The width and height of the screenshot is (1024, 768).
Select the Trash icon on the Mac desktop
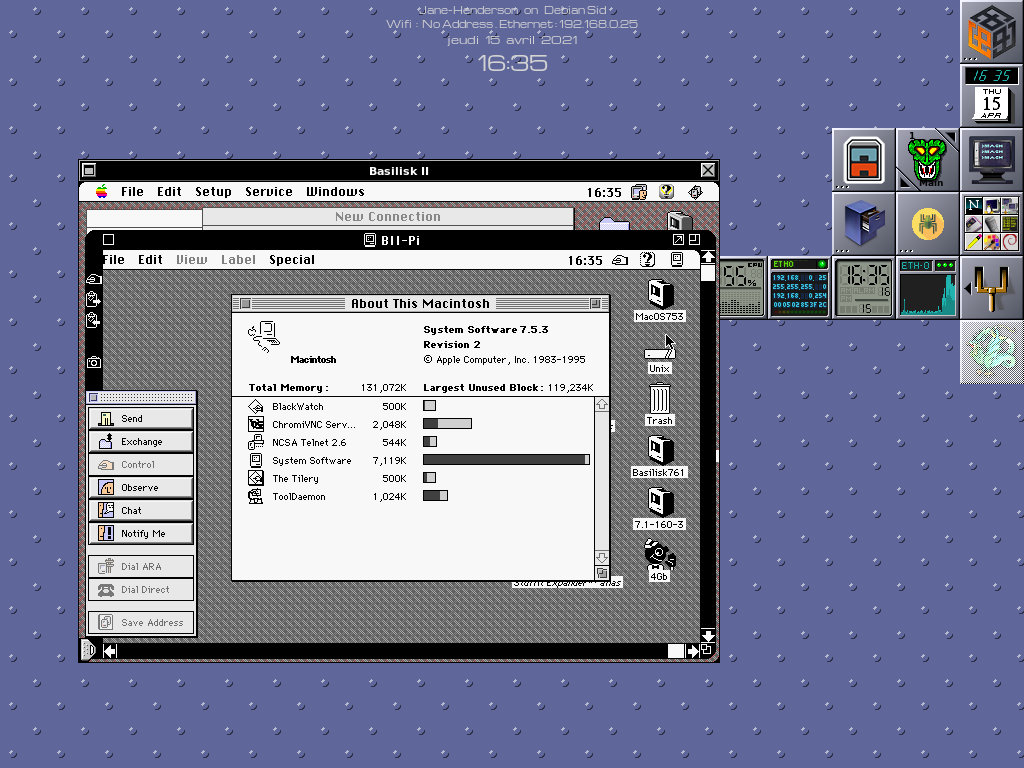660,398
